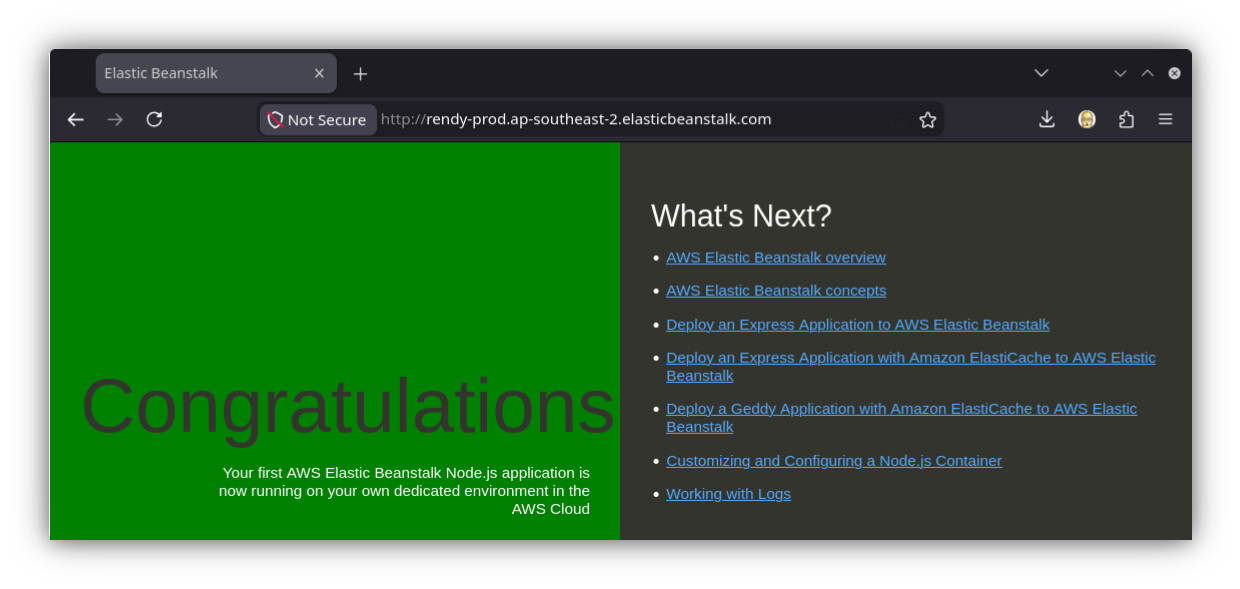Viewport: 1240px width, 589px height.
Task: Select the Elastic Beanstalk tab
Action: 216,73
